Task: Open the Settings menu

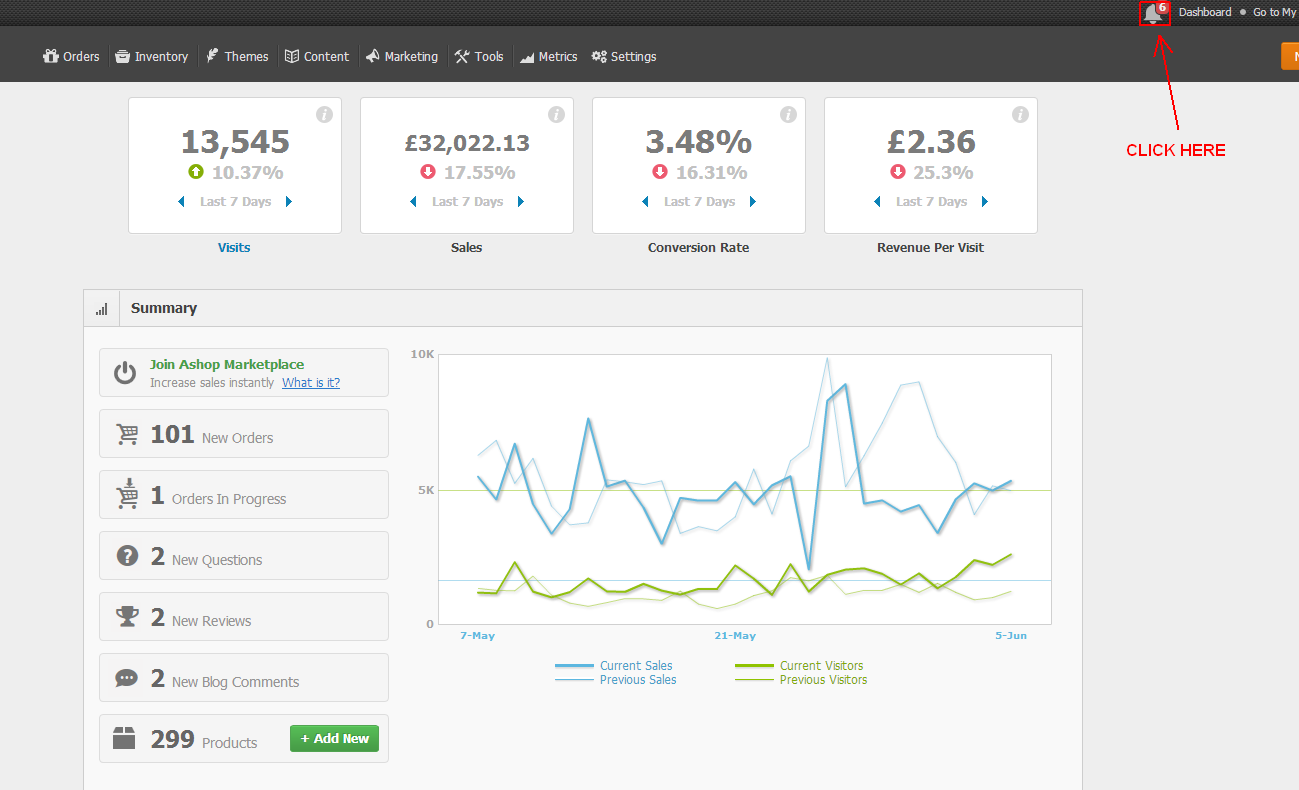Action: pos(624,56)
